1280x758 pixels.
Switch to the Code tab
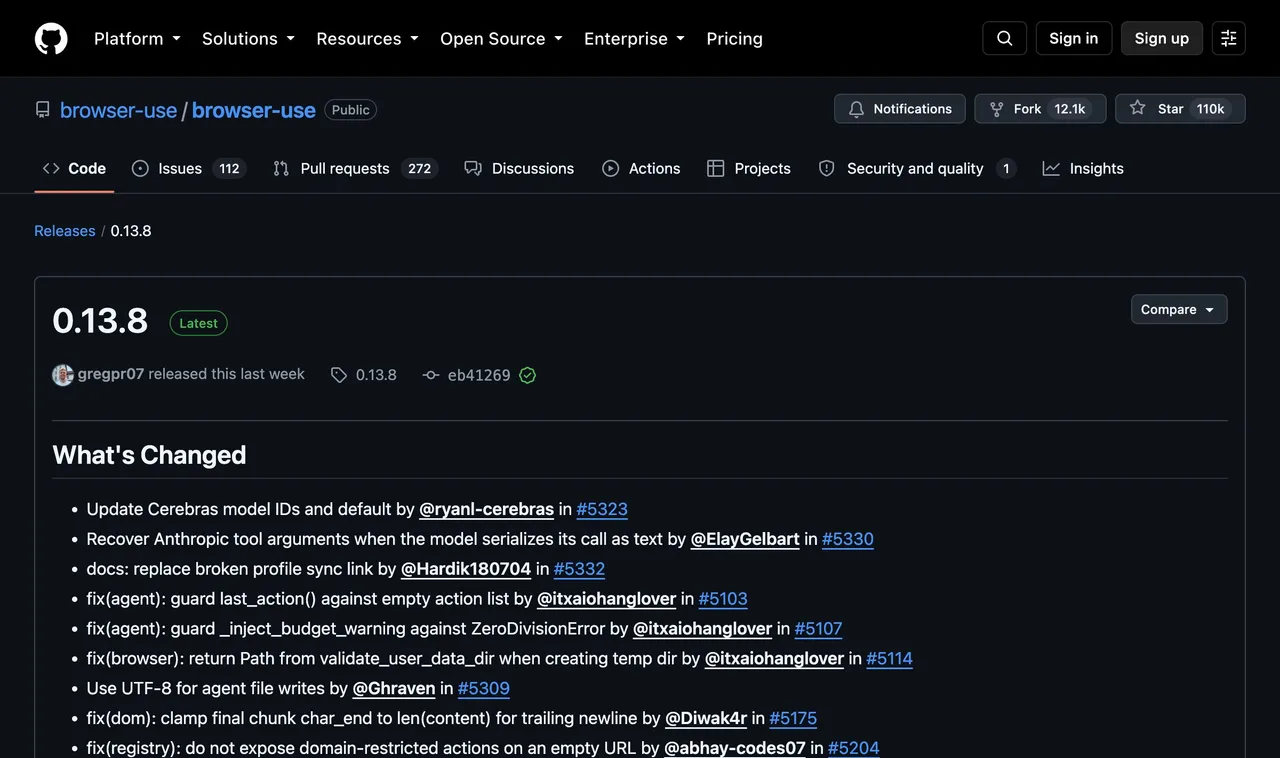(x=74, y=168)
